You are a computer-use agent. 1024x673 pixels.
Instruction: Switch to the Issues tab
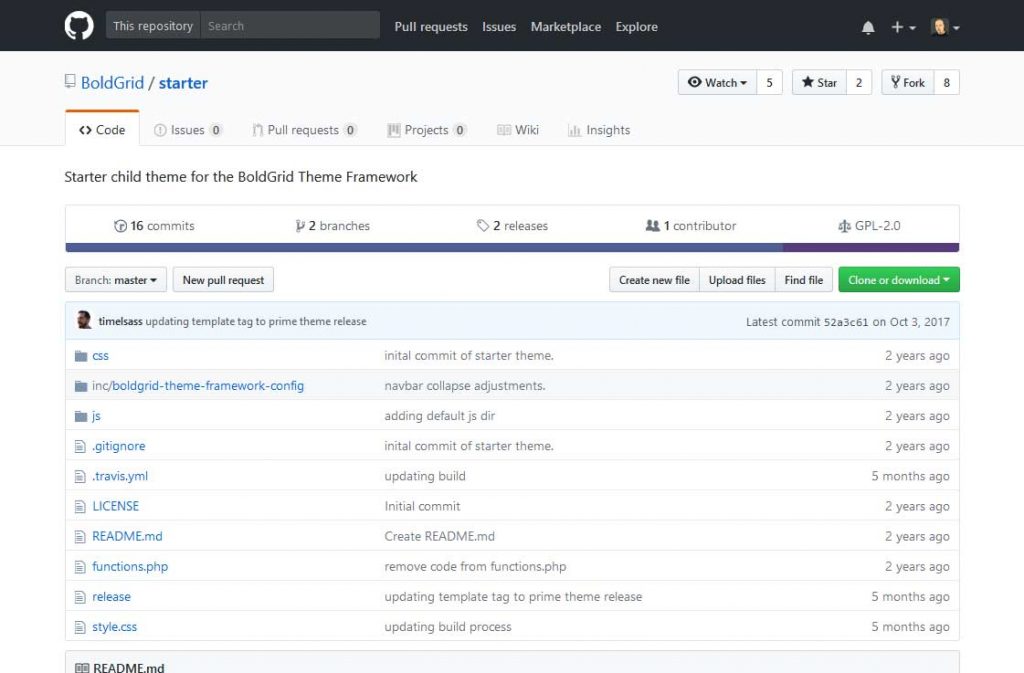click(188, 130)
